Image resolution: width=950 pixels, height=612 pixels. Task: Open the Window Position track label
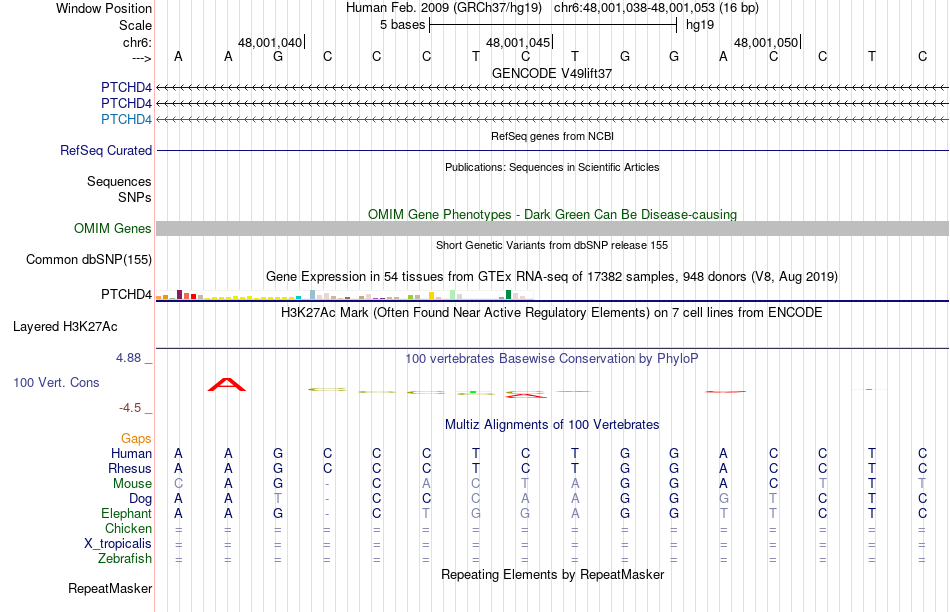tap(104, 8)
